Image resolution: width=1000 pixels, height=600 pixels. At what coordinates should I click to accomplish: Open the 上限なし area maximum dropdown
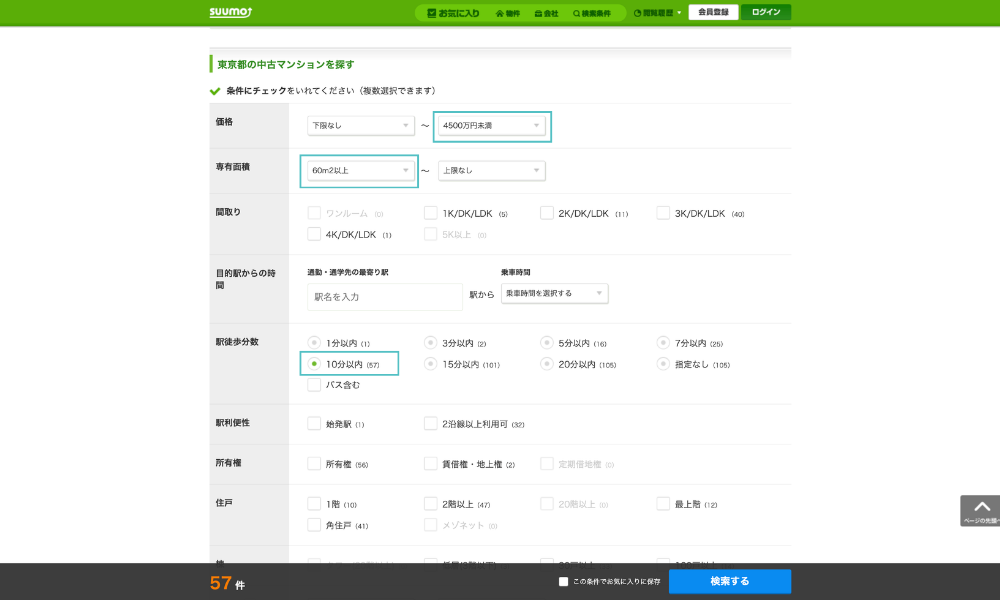point(491,170)
